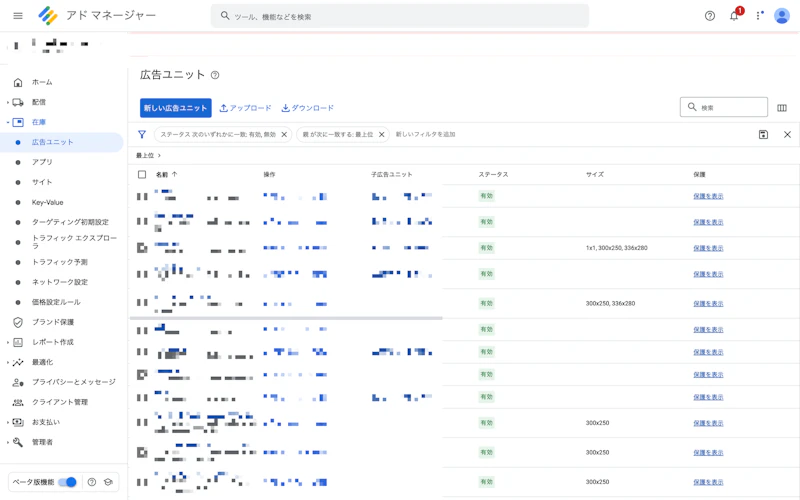
Task: Expand the レポート作成 section
Action: tap(8, 342)
